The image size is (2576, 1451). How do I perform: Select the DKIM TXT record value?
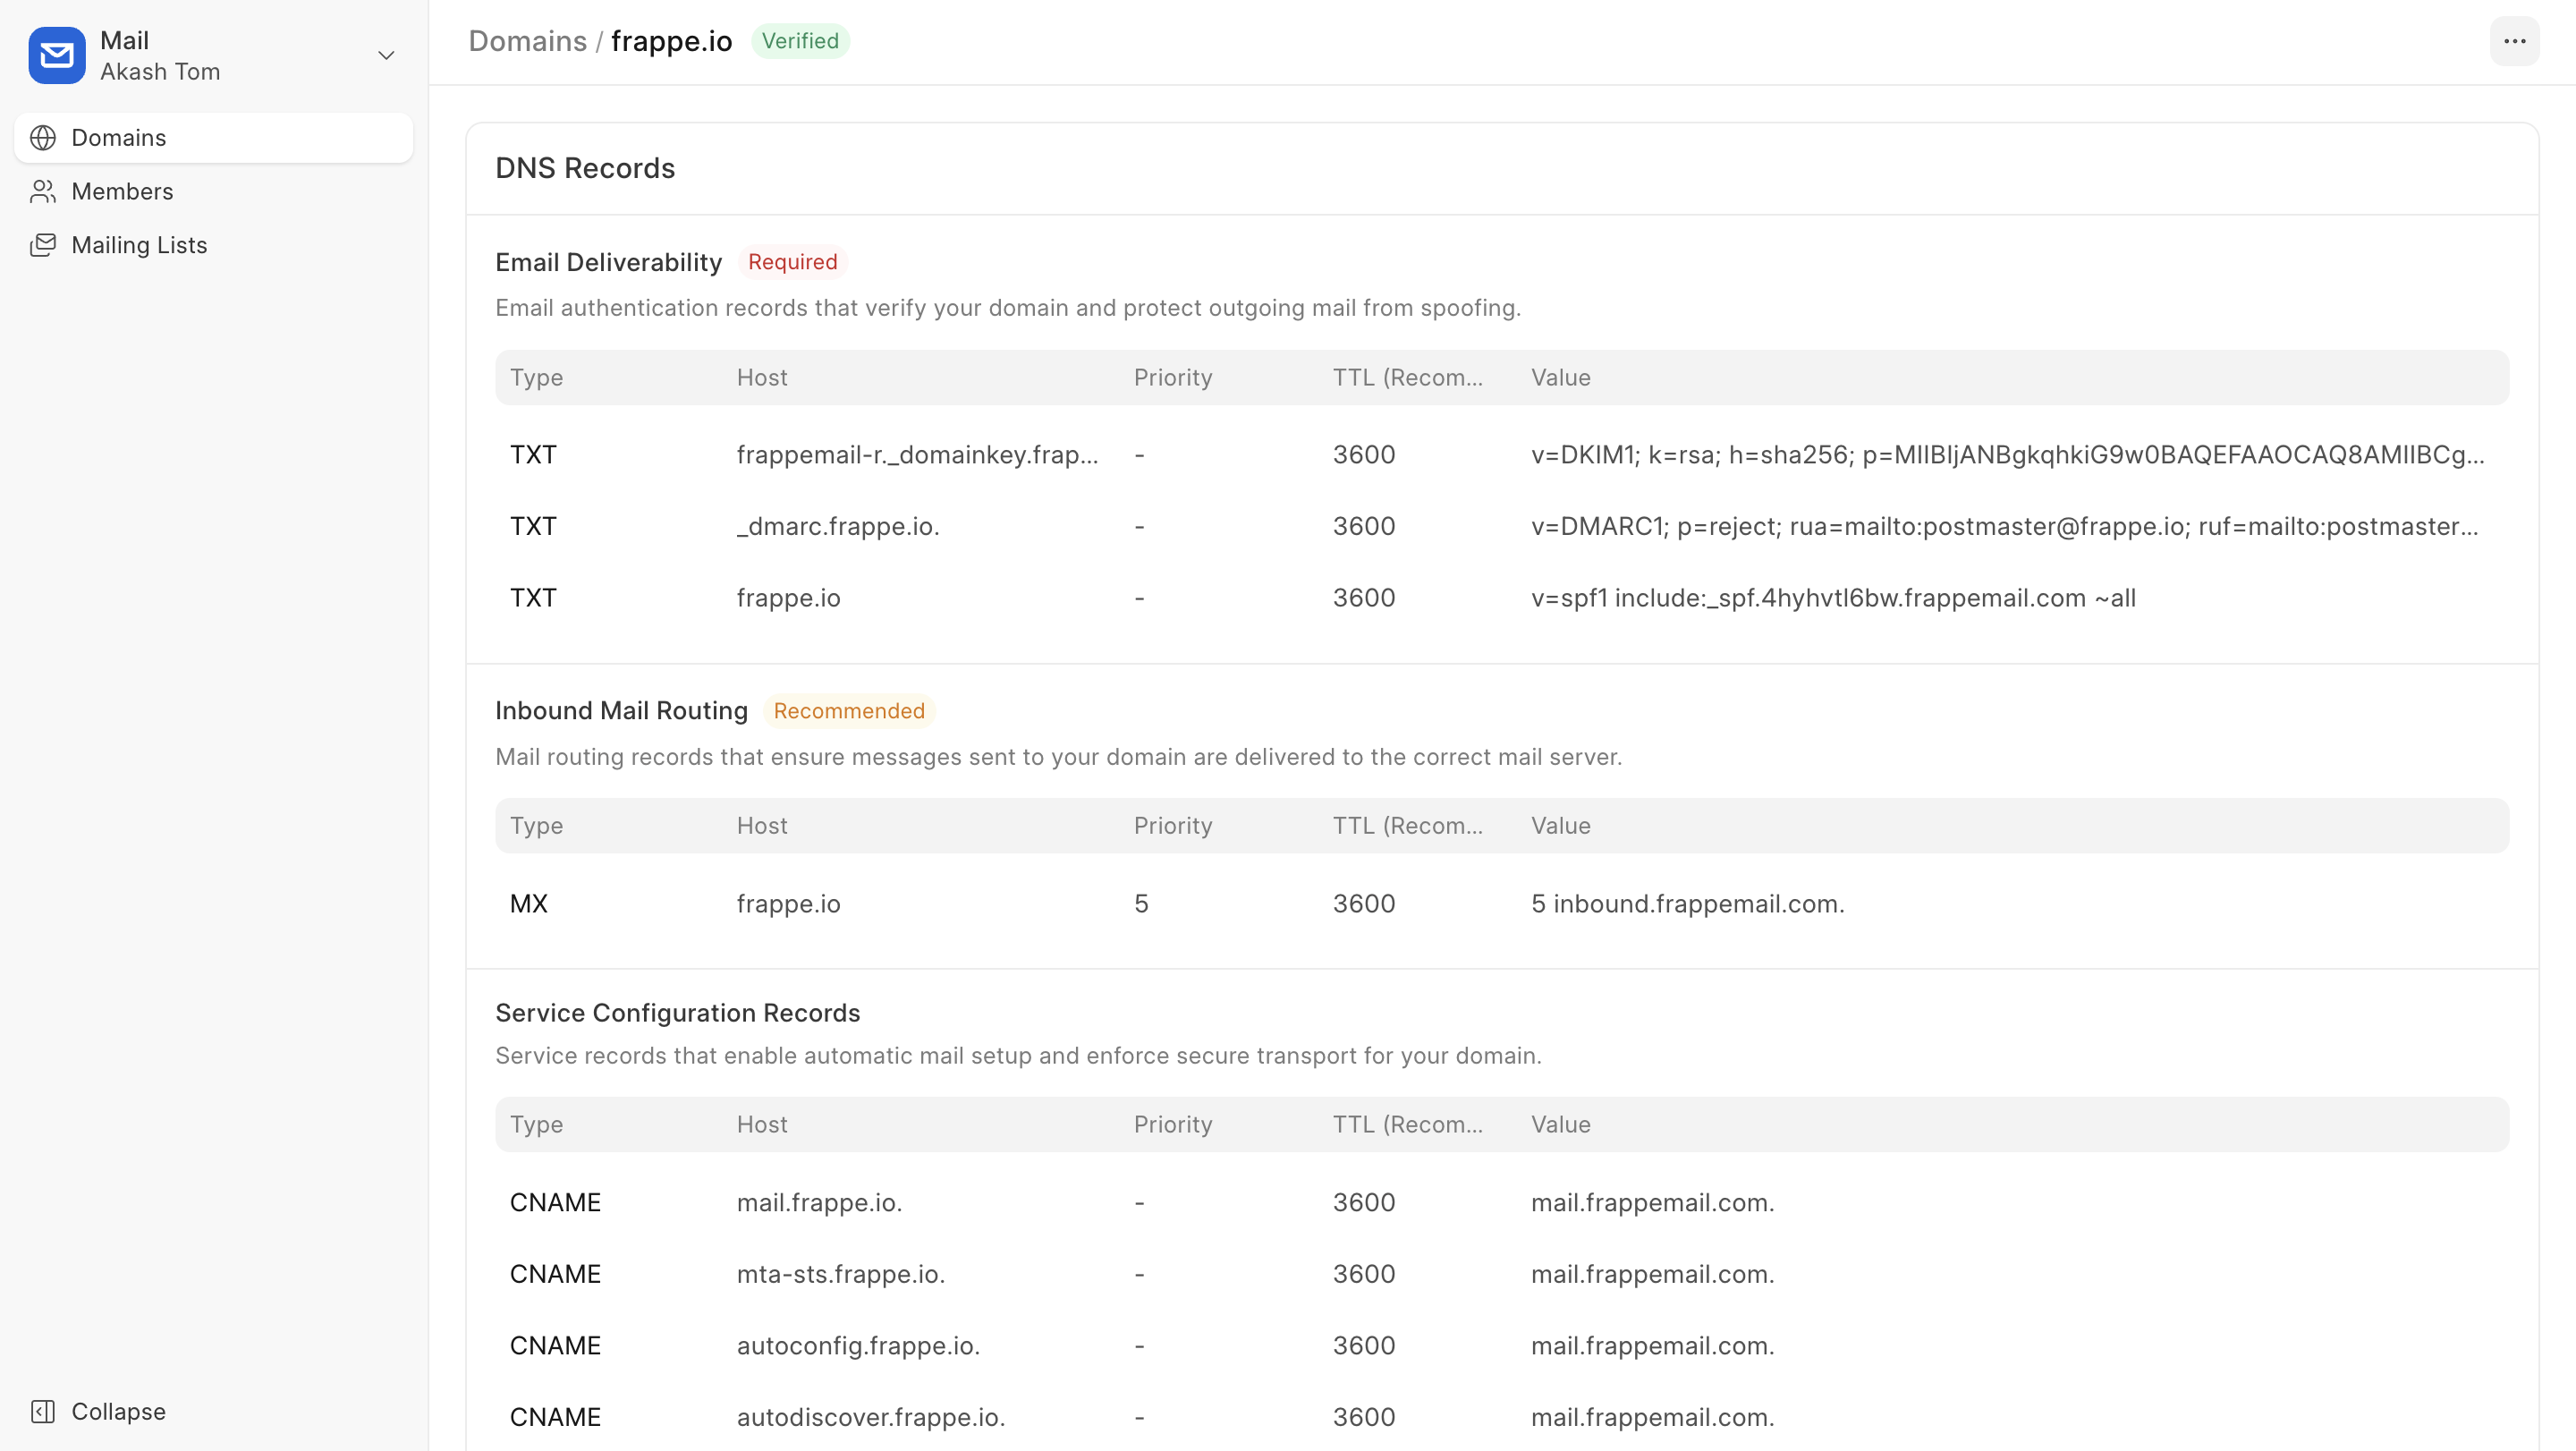pyautogui.click(x=2006, y=455)
